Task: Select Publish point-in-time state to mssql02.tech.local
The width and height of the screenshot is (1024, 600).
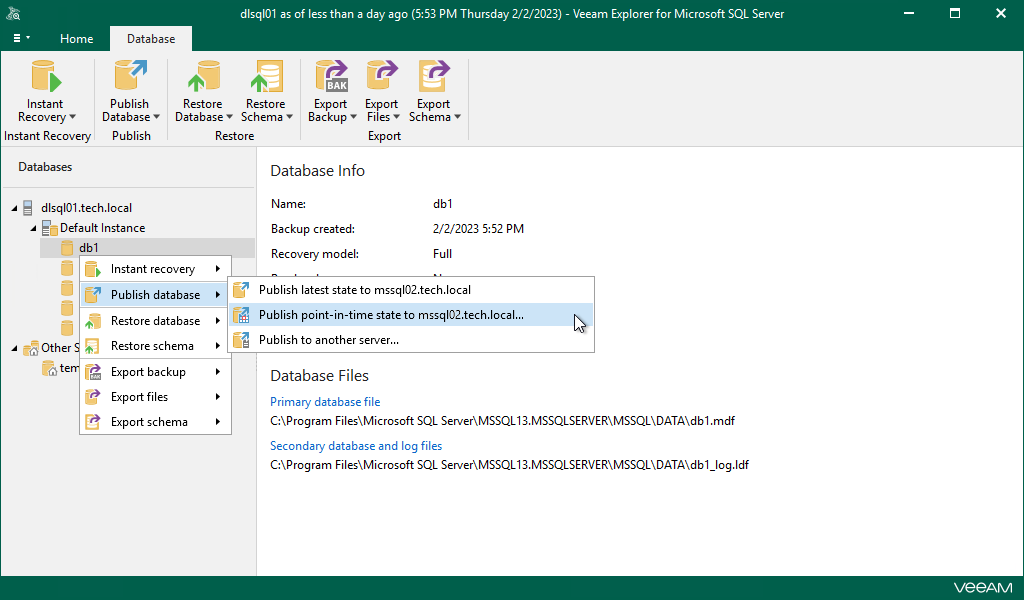Action: (x=411, y=315)
